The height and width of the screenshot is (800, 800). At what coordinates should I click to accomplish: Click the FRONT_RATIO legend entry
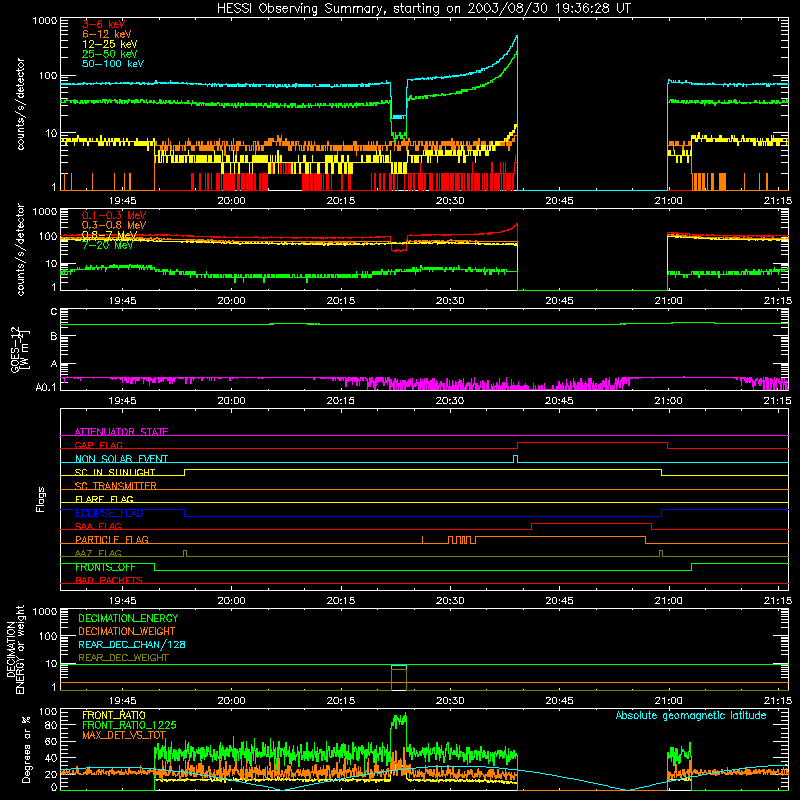(x=114, y=715)
